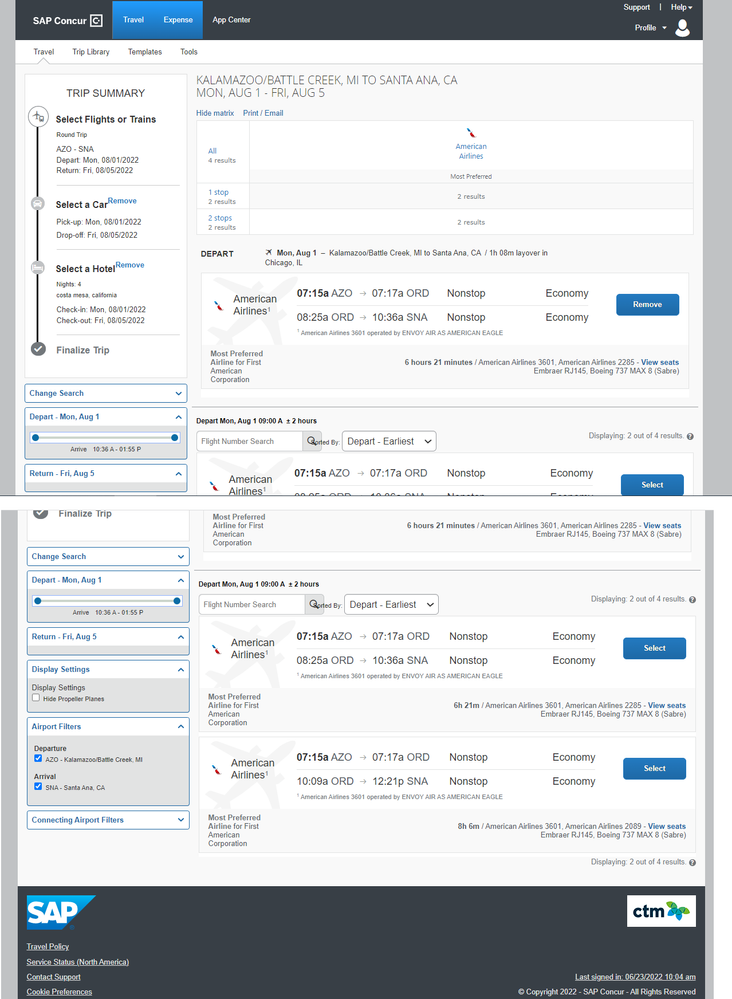Open Service Status (North America) link
This screenshot has width=732, height=999.
[78, 962]
